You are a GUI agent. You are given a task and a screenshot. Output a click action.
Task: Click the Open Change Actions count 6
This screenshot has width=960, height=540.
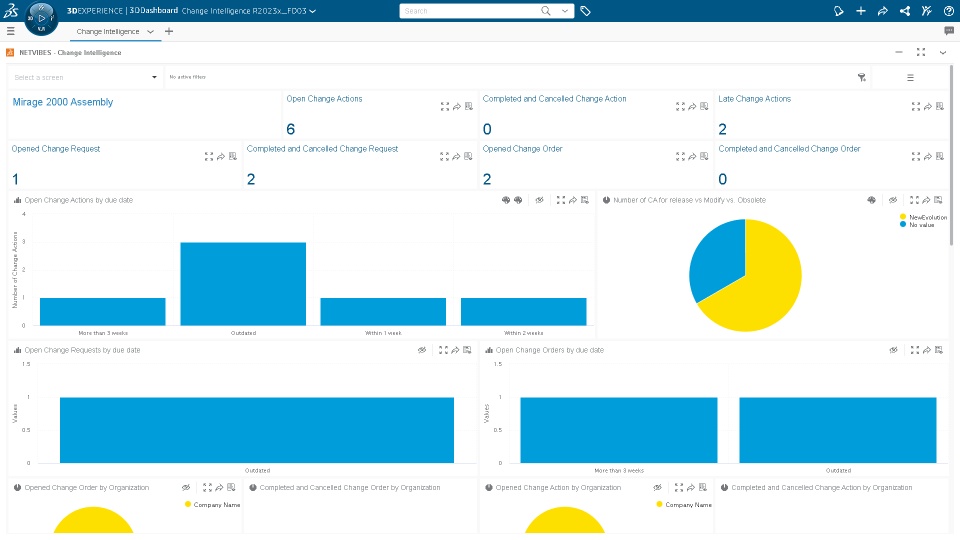tap(291, 129)
